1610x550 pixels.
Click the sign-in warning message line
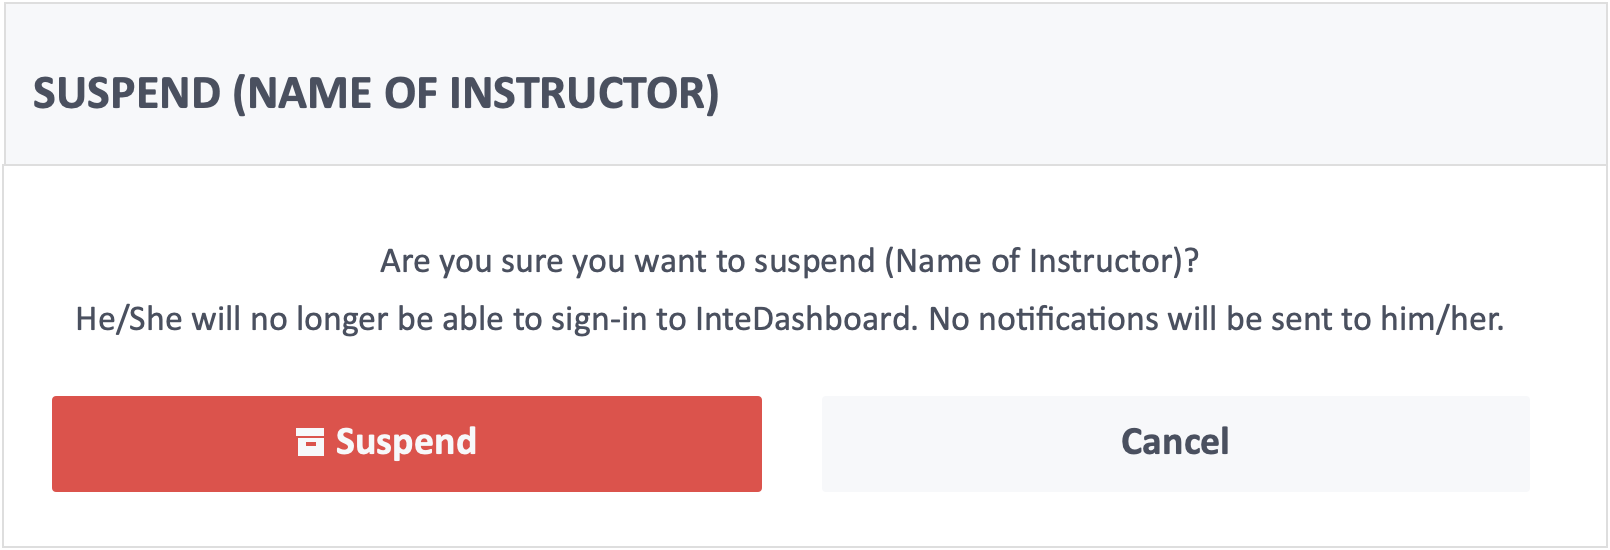pos(790,319)
